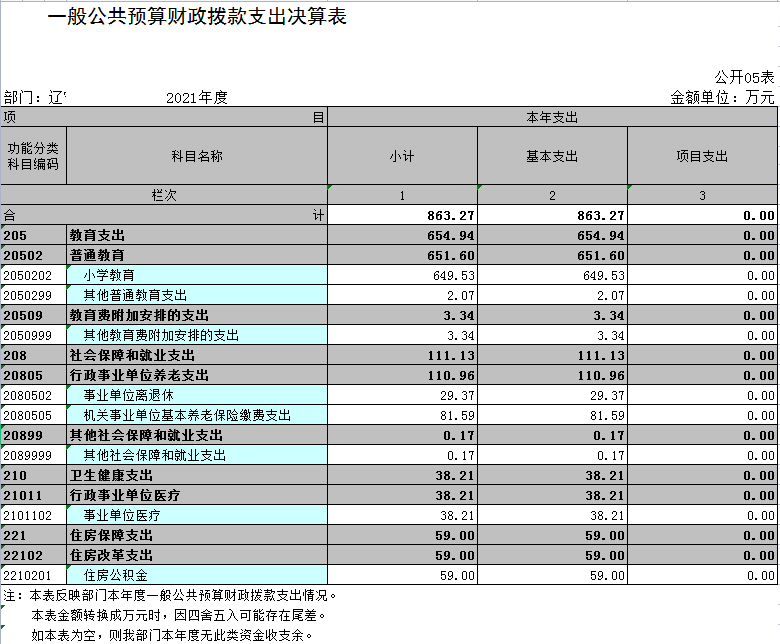Screen dimensions: 780x644
Task: Click the 其他社会保障和就业支出 cell in row 2089999
Action: click(x=196, y=456)
